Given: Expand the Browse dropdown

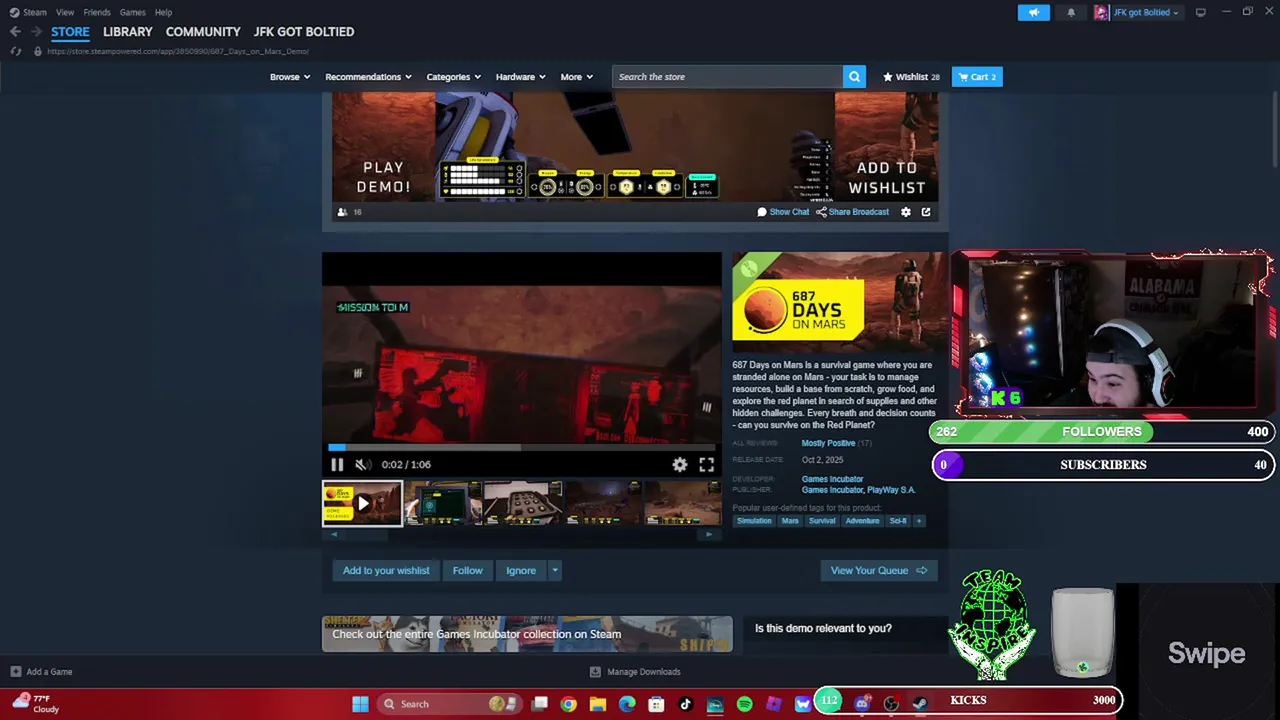Looking at the screenshot, I should 290,77.
